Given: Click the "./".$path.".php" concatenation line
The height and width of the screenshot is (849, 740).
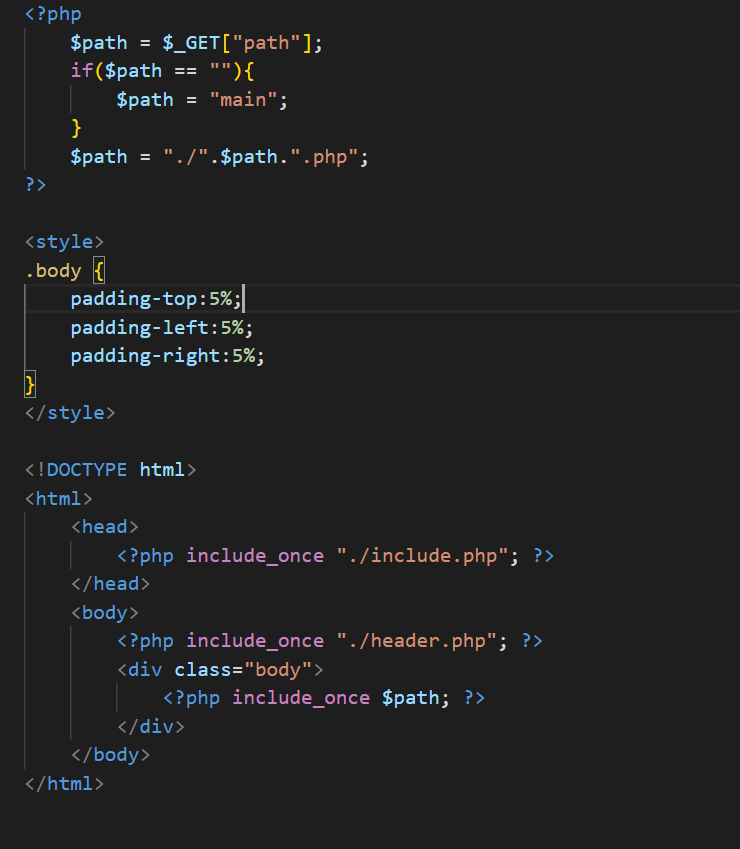Looking at the screenshot, I should point(219,157).
